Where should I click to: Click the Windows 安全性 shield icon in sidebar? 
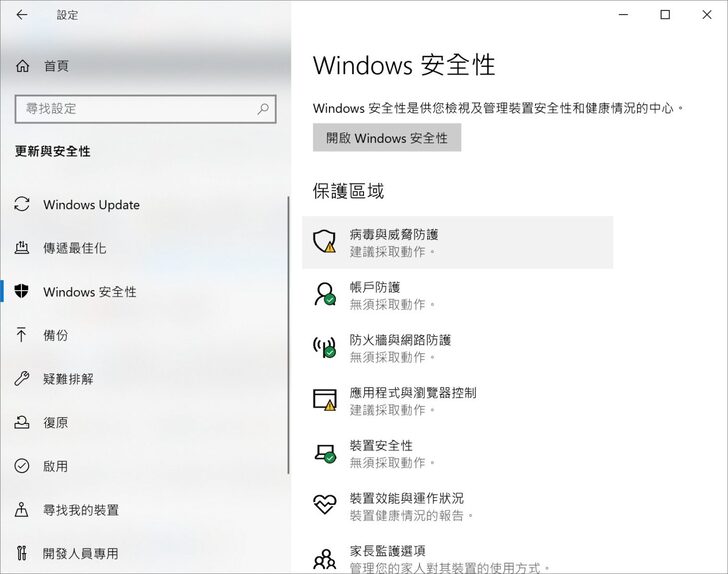coord(22,292)
